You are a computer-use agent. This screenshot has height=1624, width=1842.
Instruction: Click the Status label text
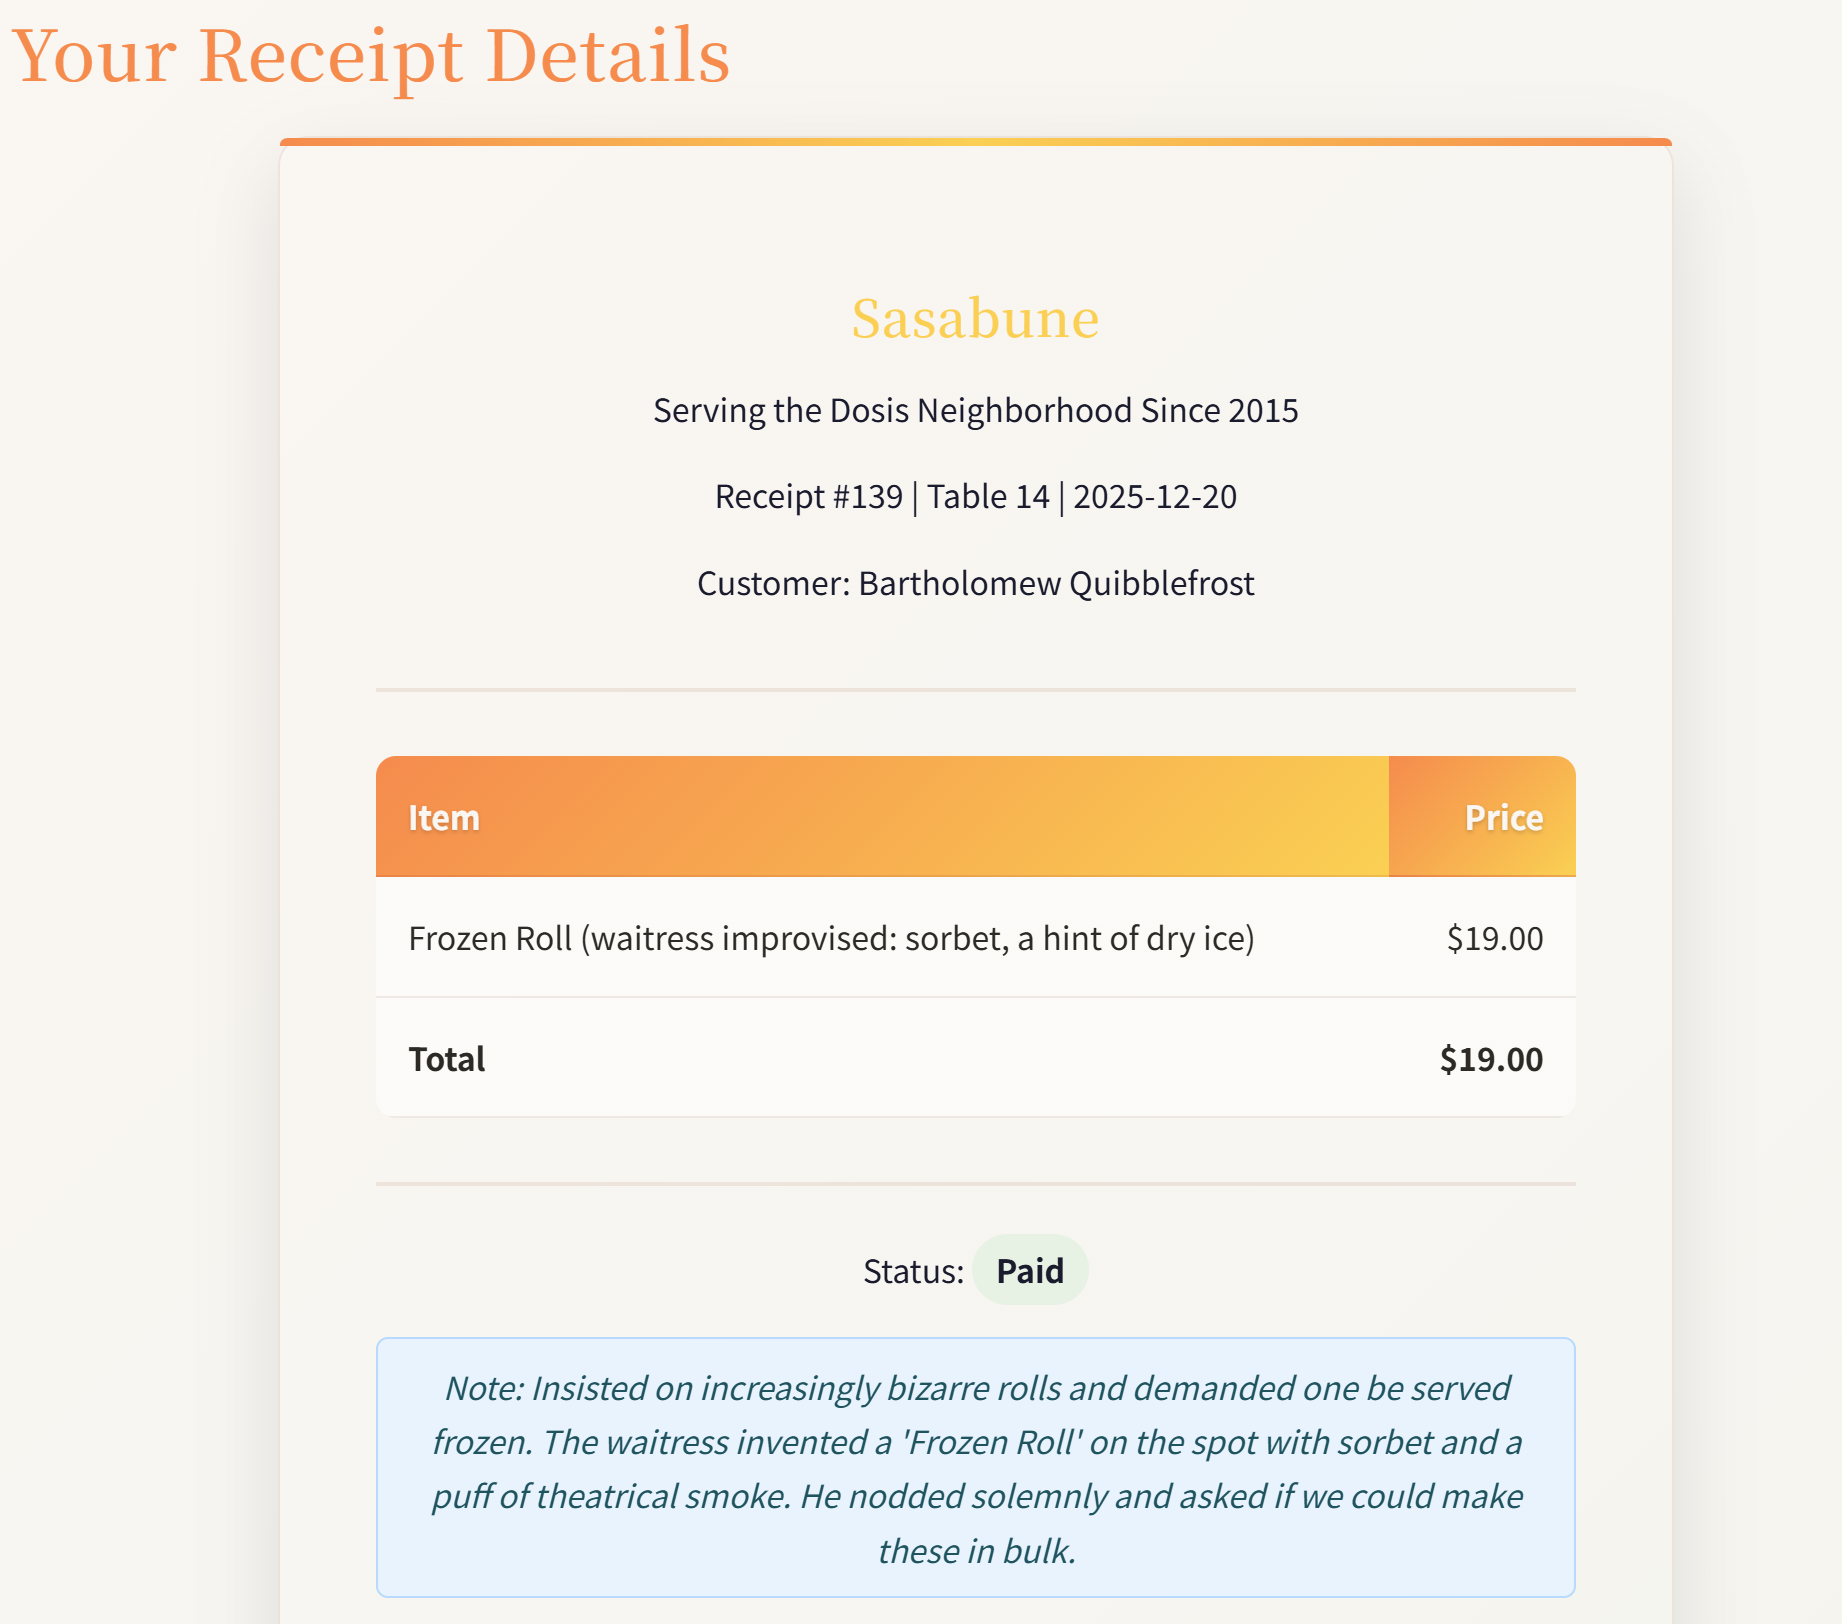pos(913,1271)
